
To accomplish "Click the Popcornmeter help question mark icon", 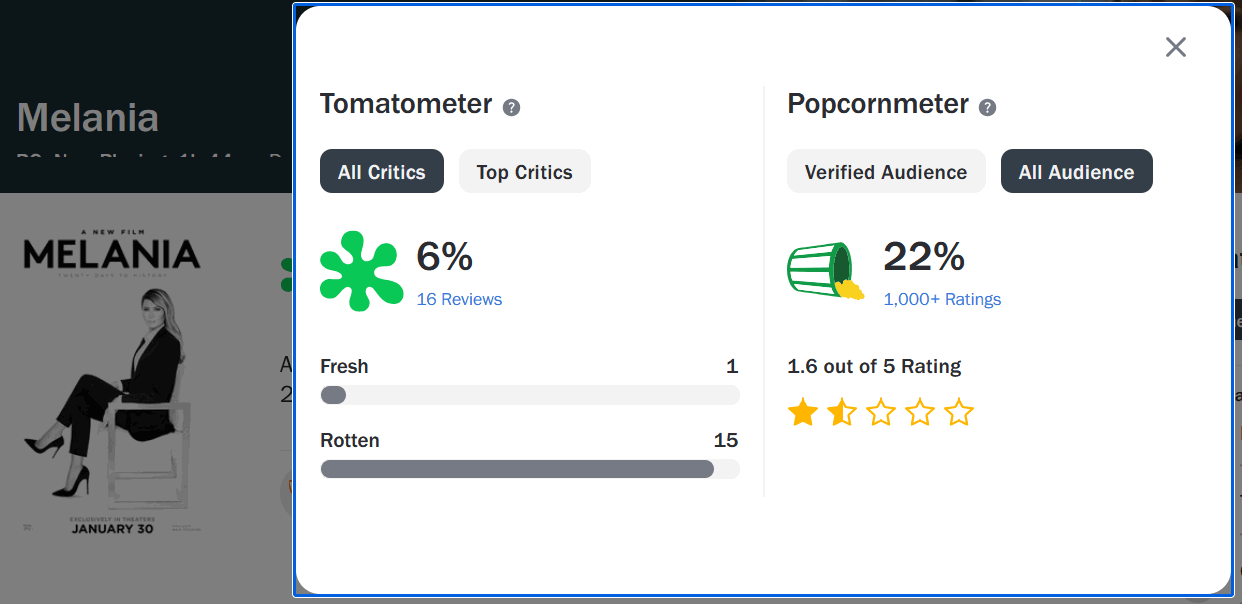I will 987,107.
